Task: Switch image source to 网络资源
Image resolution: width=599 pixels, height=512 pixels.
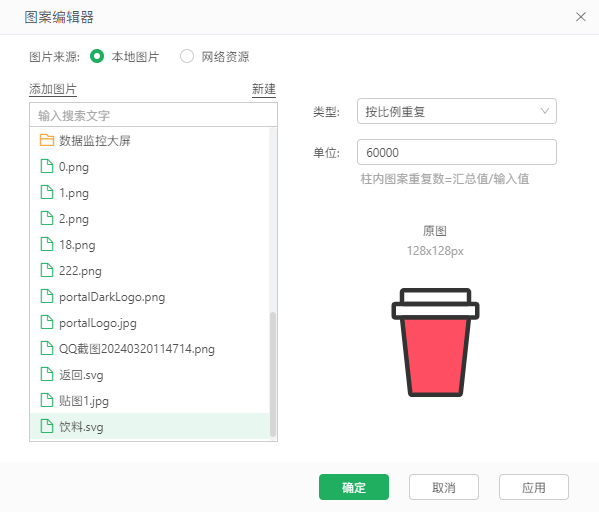Action: click(x=187, y=57)
